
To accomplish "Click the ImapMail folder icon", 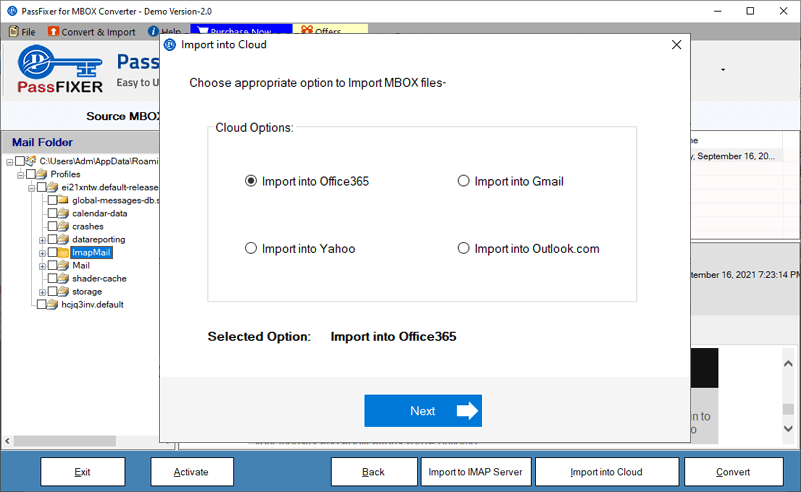I will (63, 252).
